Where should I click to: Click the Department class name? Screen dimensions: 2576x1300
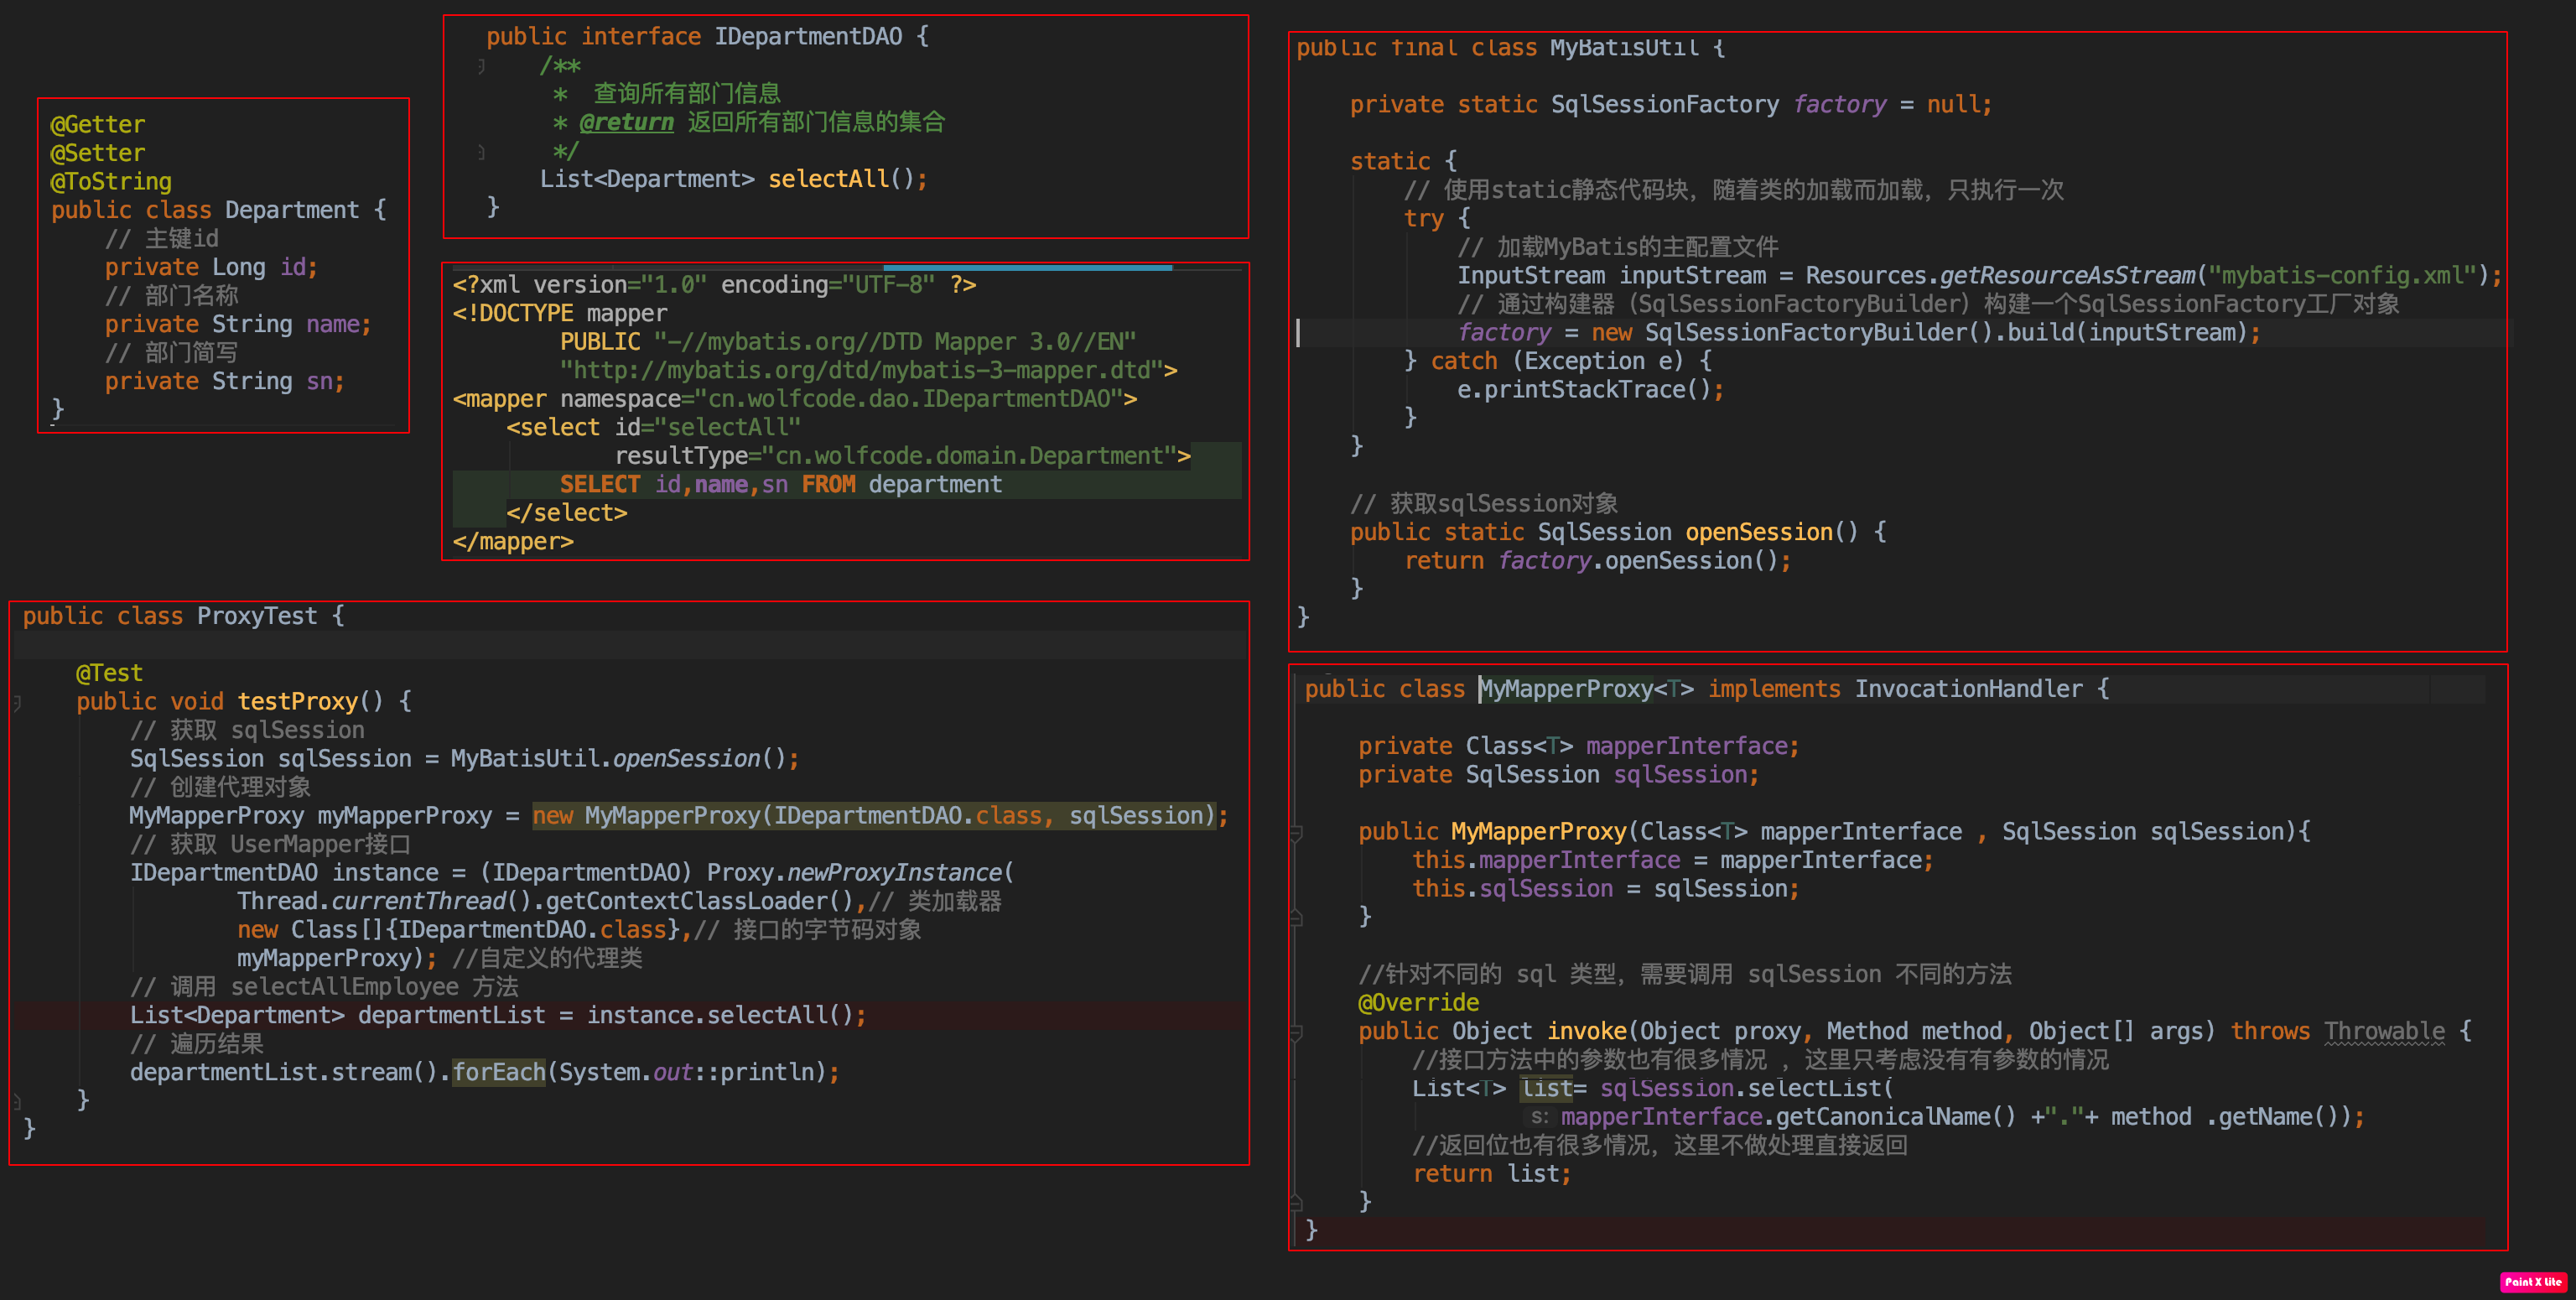[291, 210]
